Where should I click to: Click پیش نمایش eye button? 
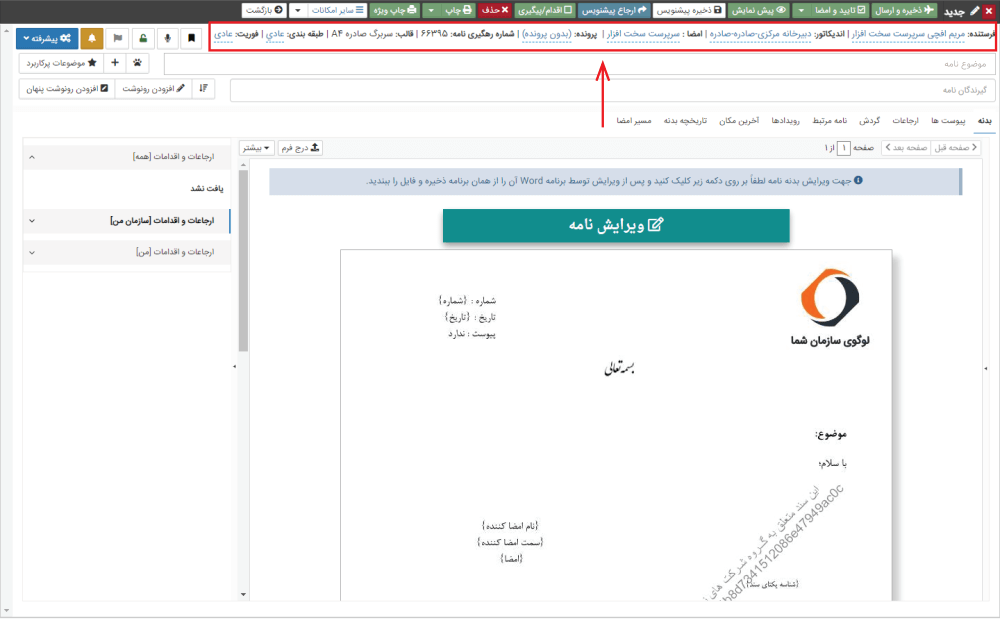pos(758,10)
